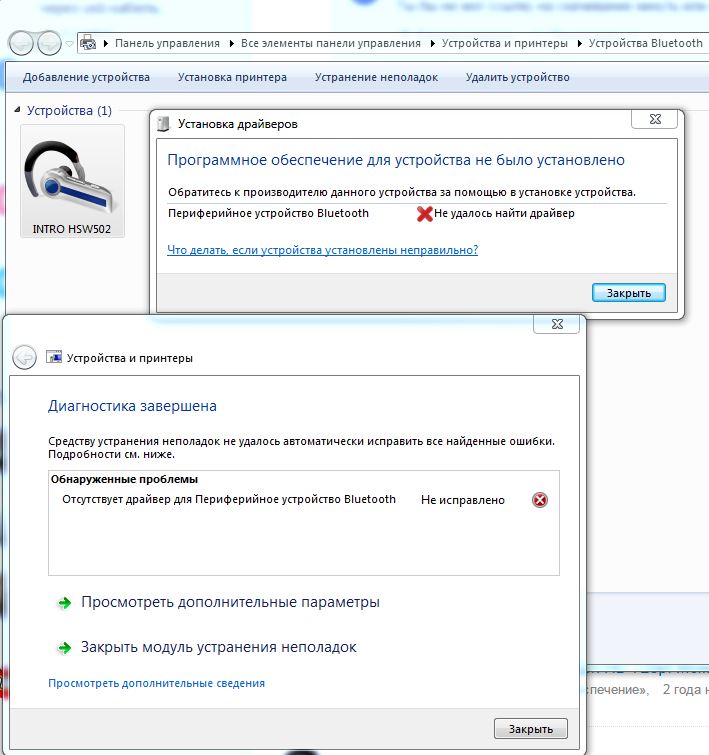Select the Отсутствует драйвер problem row
The image size is (709, 755).
(304, 500)
